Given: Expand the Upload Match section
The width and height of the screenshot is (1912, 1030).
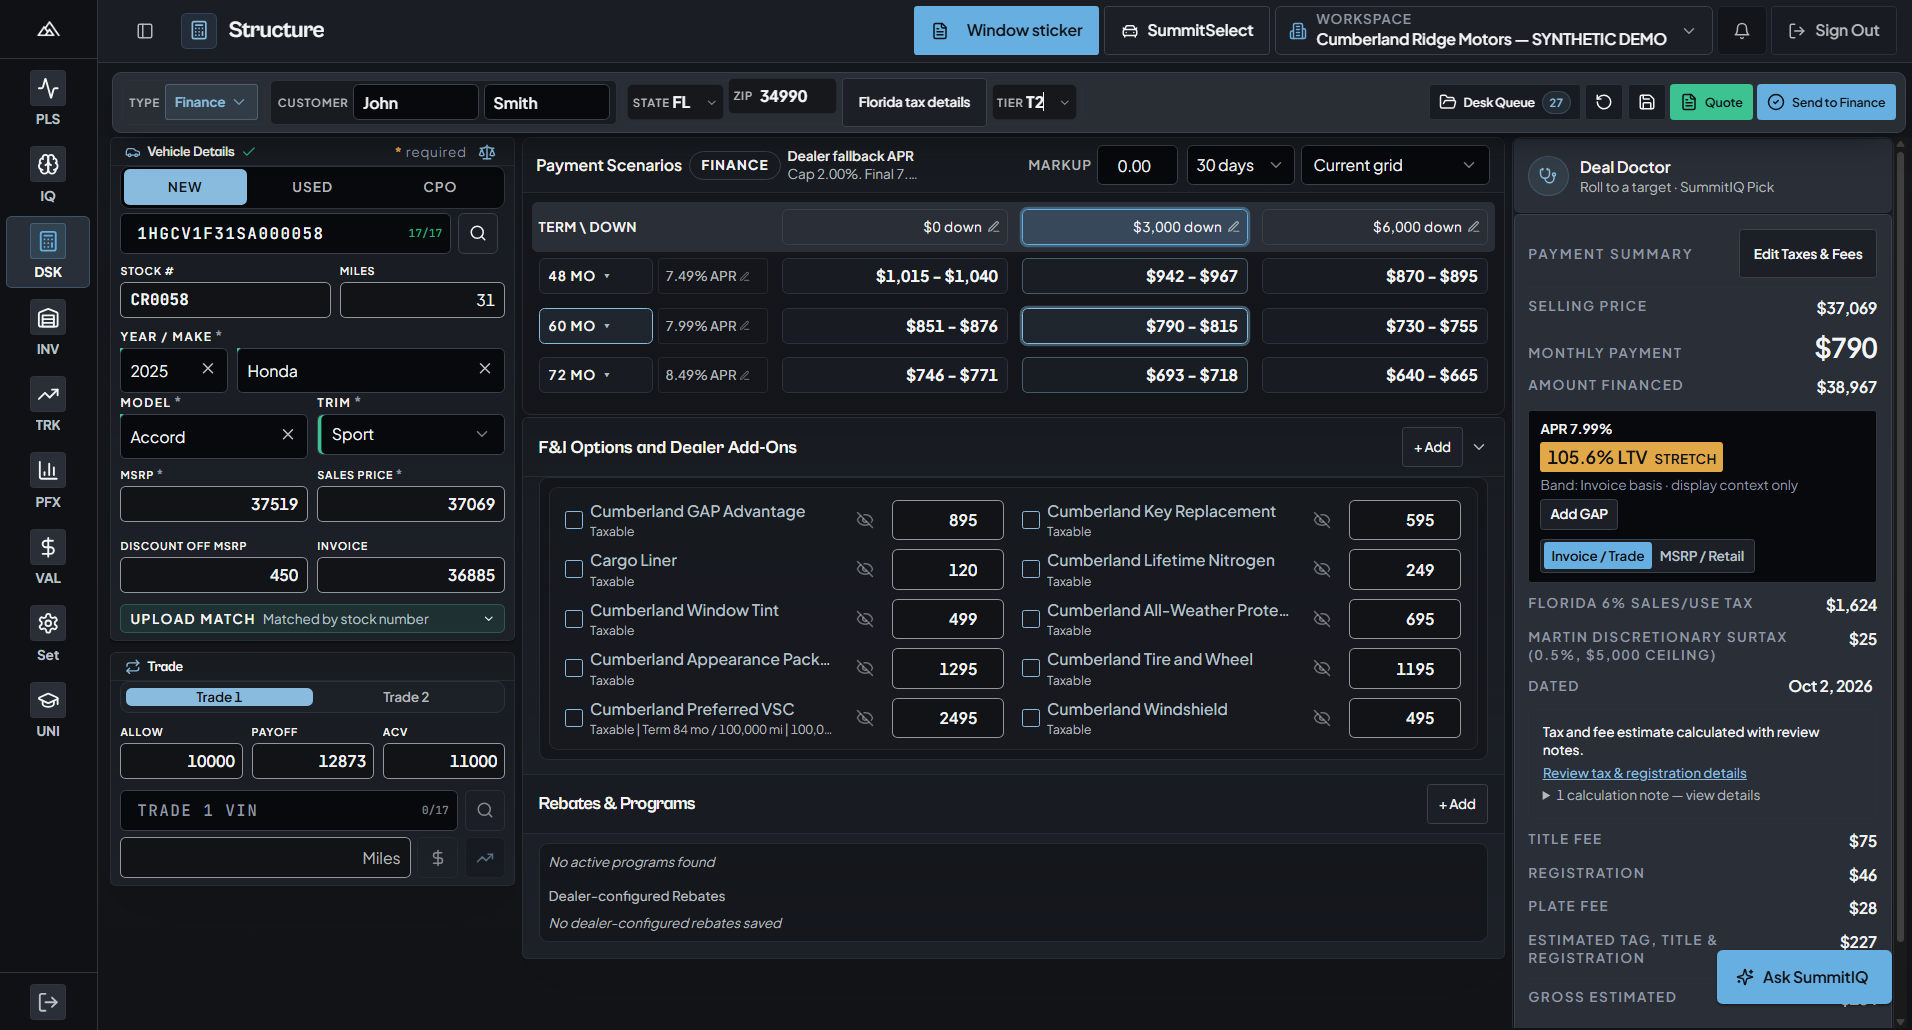Looking at the screenshot, I should 312,619.
